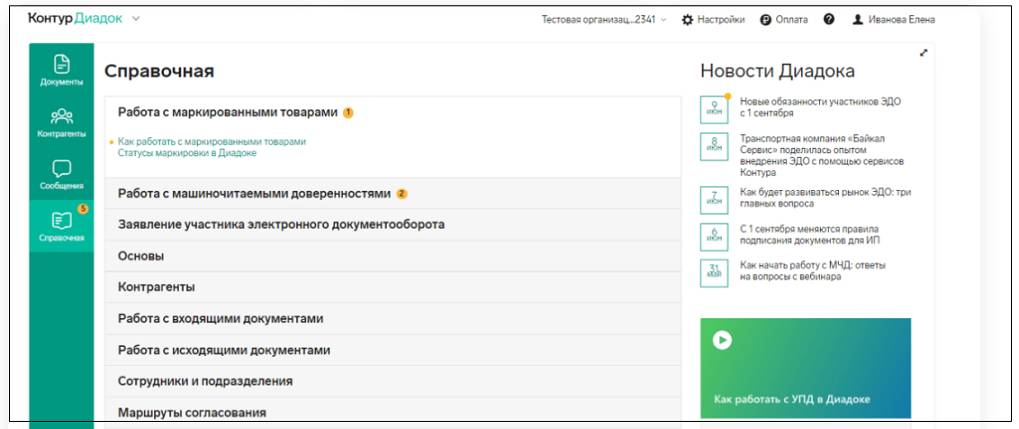Open news Как начать работу с МЧД
The height and width of the screenshot is (429, 1019).
pyautogui.click(x=813, y=270)
